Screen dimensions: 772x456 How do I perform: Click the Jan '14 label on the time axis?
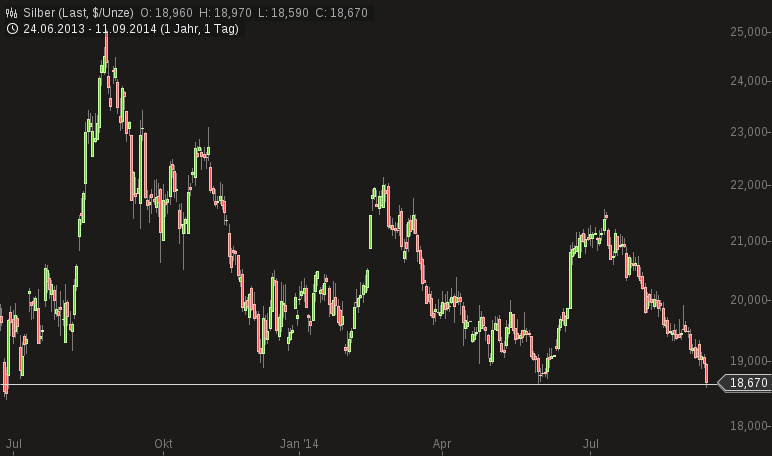click(299, 444)
